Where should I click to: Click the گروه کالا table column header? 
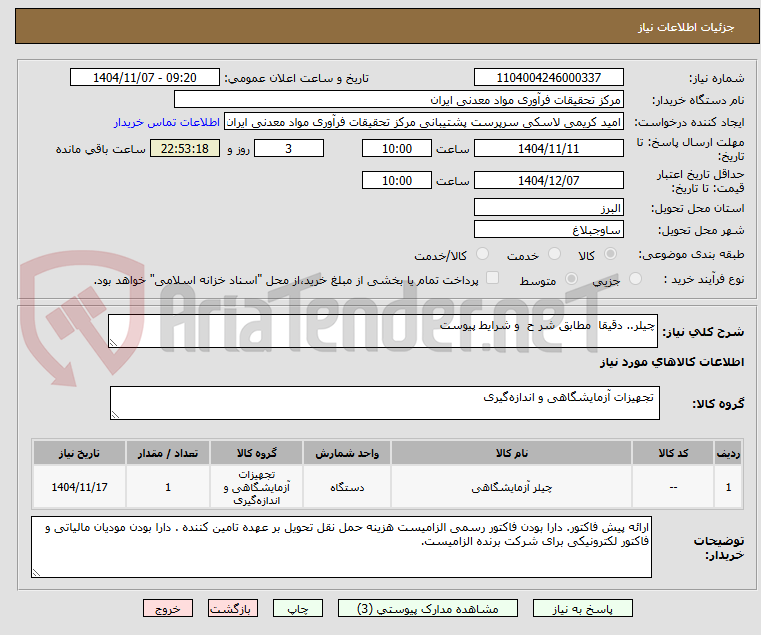256,453
